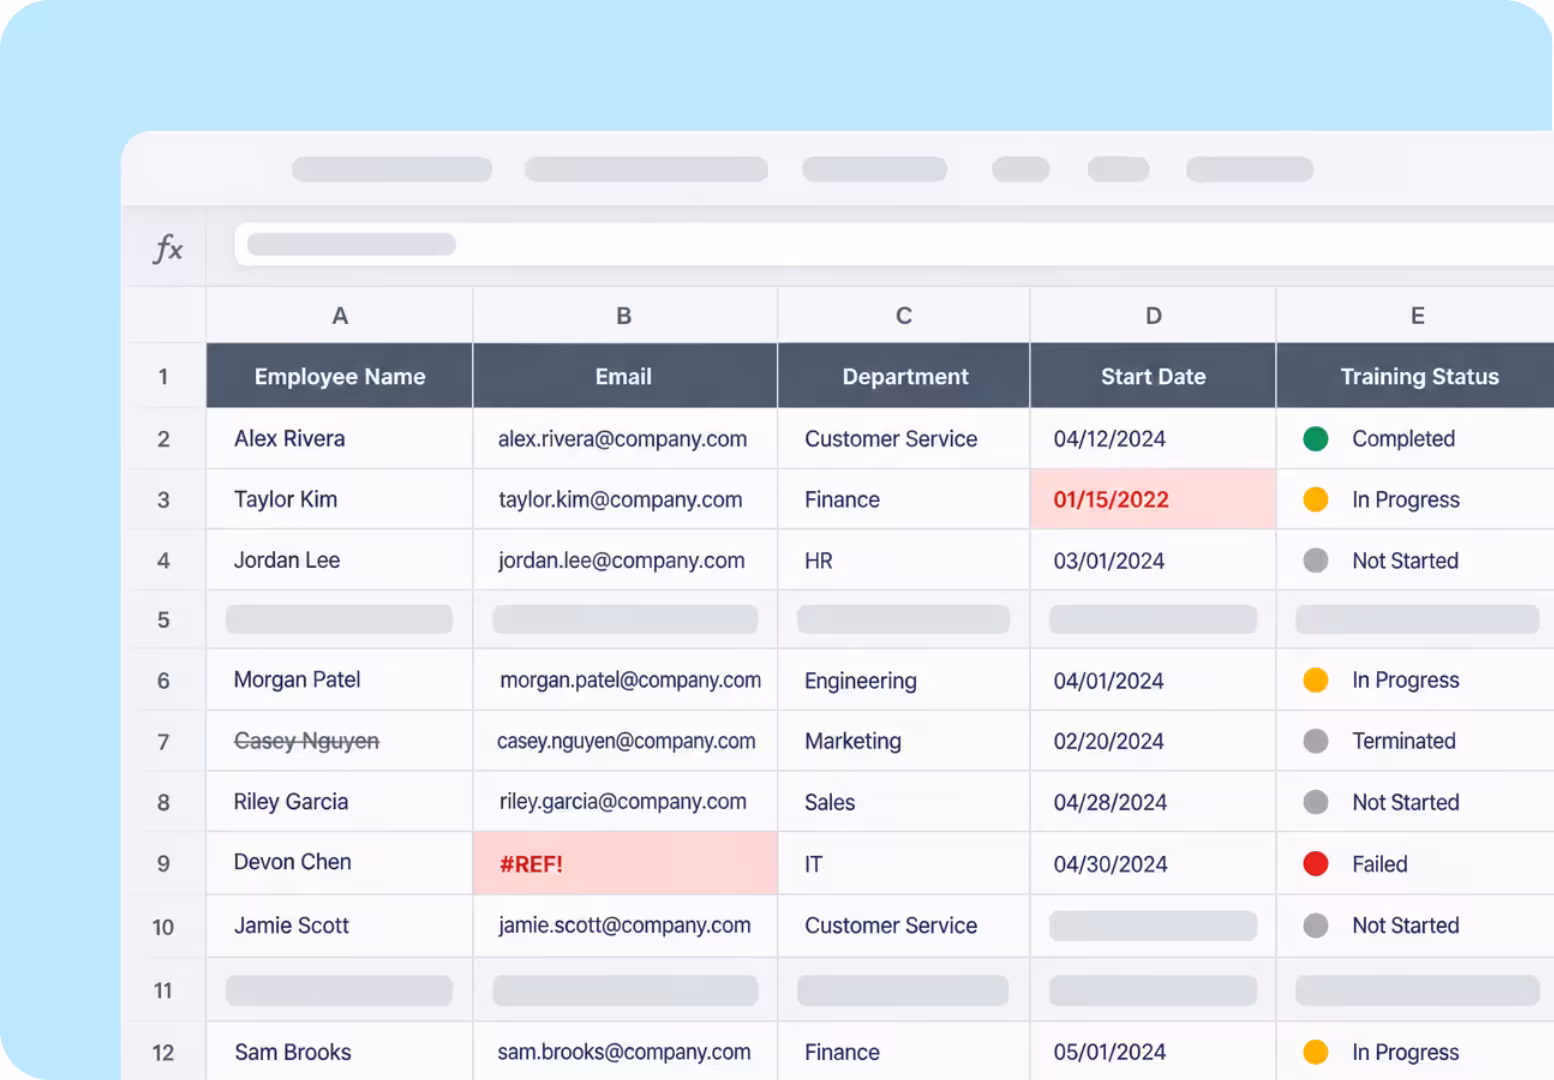
Task: Click inside the formula bar input
Action: [x=894, y=245]
